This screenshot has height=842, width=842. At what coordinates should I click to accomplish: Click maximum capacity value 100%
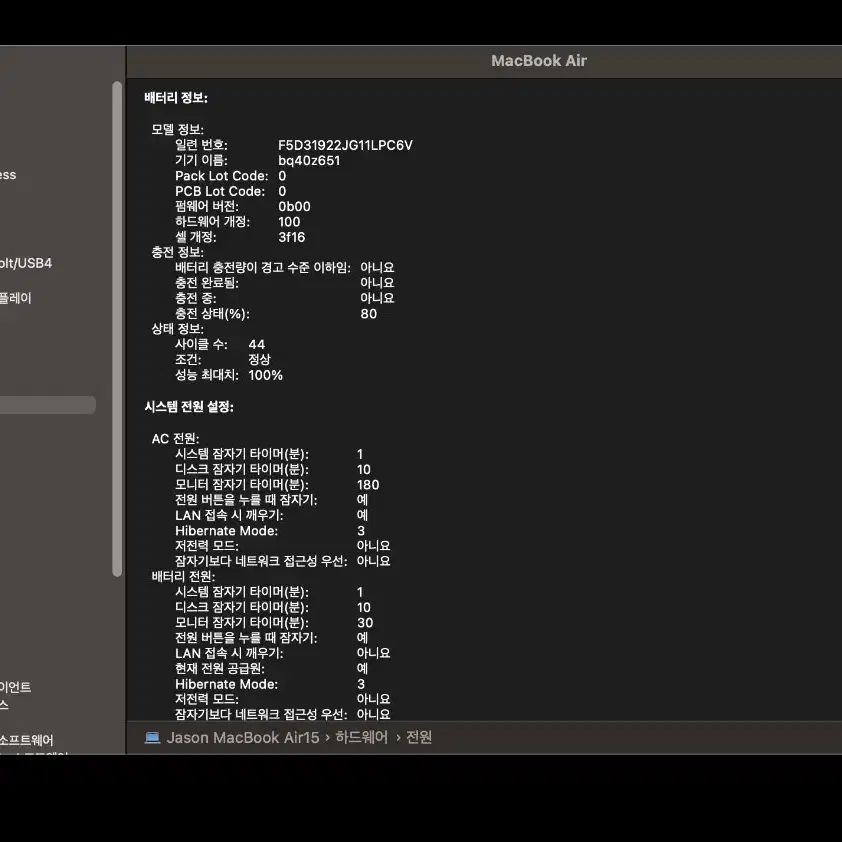265,375
